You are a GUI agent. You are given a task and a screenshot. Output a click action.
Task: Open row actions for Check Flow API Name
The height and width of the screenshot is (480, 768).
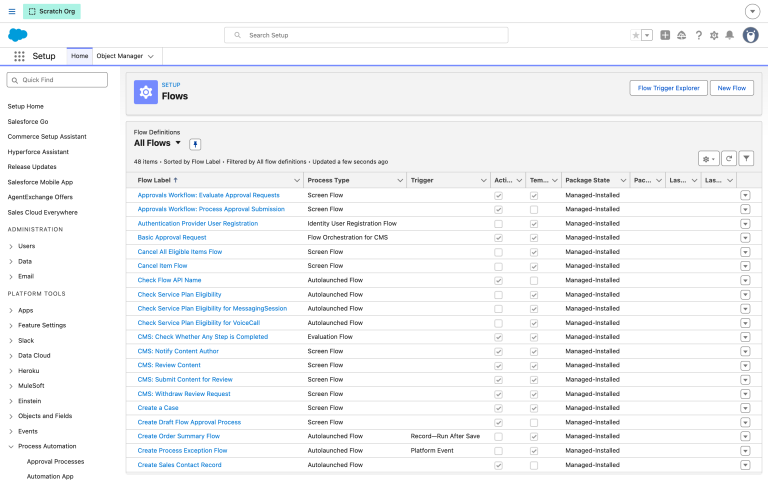[x=745, y=280]
